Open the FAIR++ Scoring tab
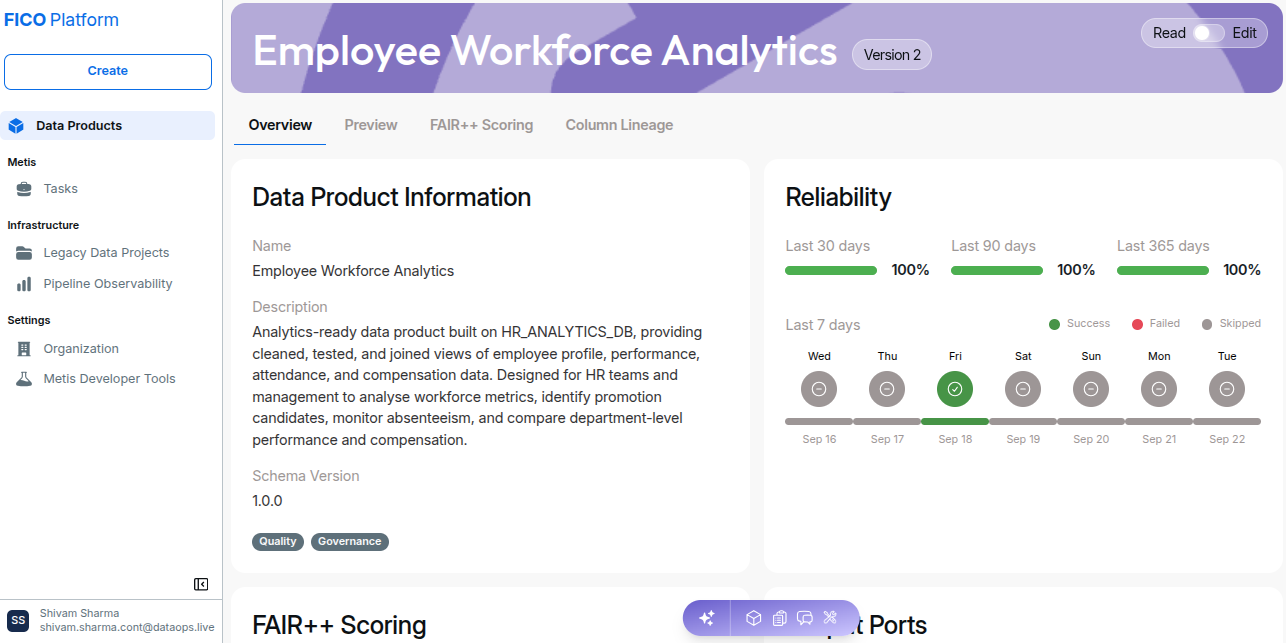The width and height of the screenshot is (1286, 643). [481, 125]
